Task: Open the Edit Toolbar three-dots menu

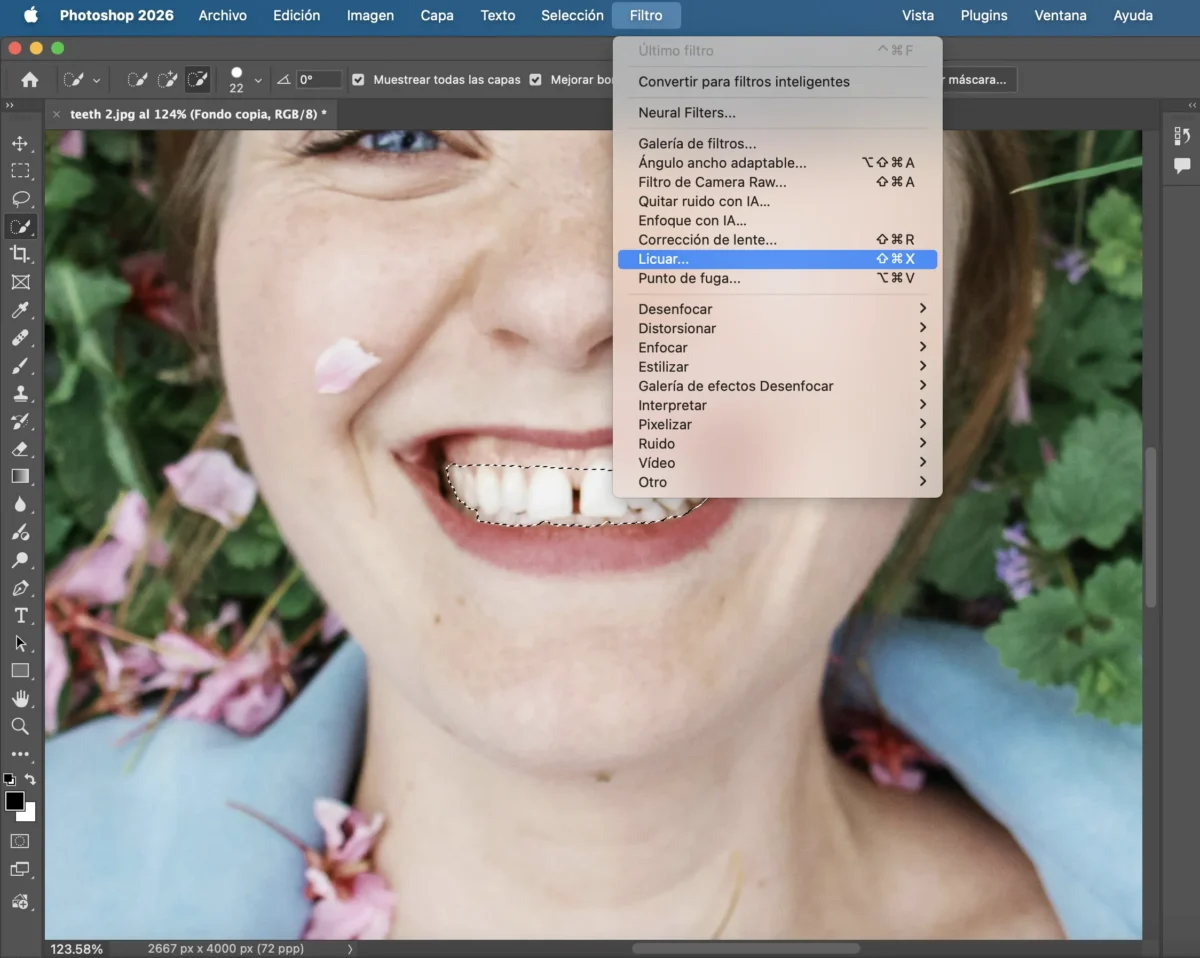Action: tap(20, 754)
